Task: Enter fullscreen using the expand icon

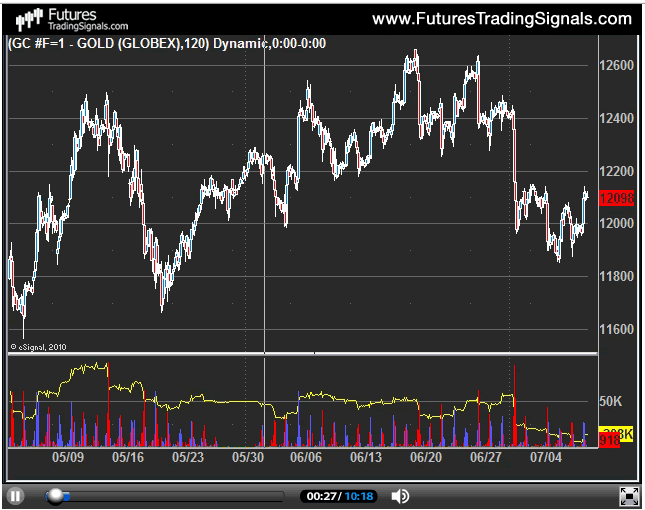Action: click(629, 496)
